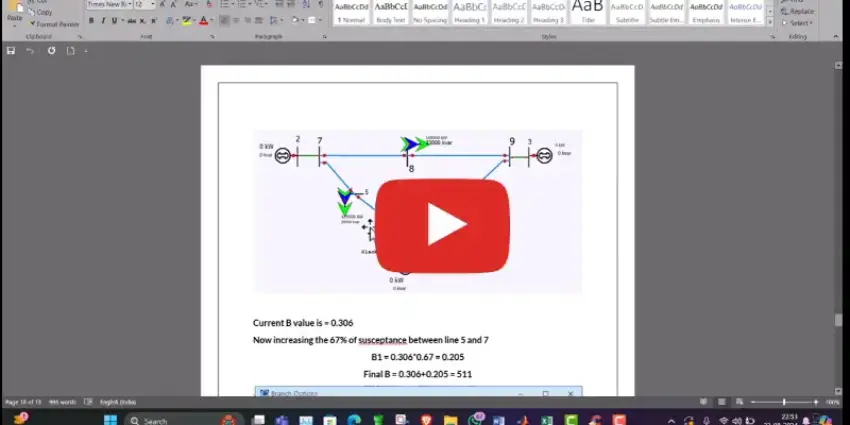Apply Underline formatting
The width and height of the screenshot is (850, 425).
click(114, 21)
